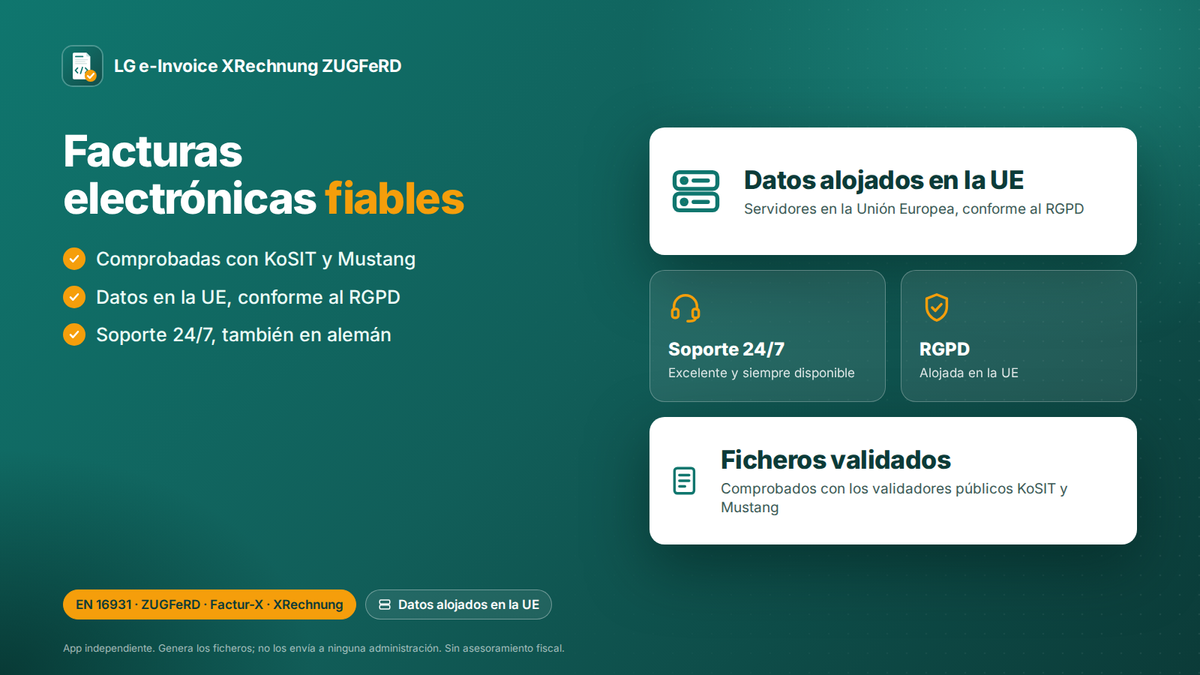Click the text Datos en la UE, conforme al RGPD

pyautogui.click(x=248, y=297)
